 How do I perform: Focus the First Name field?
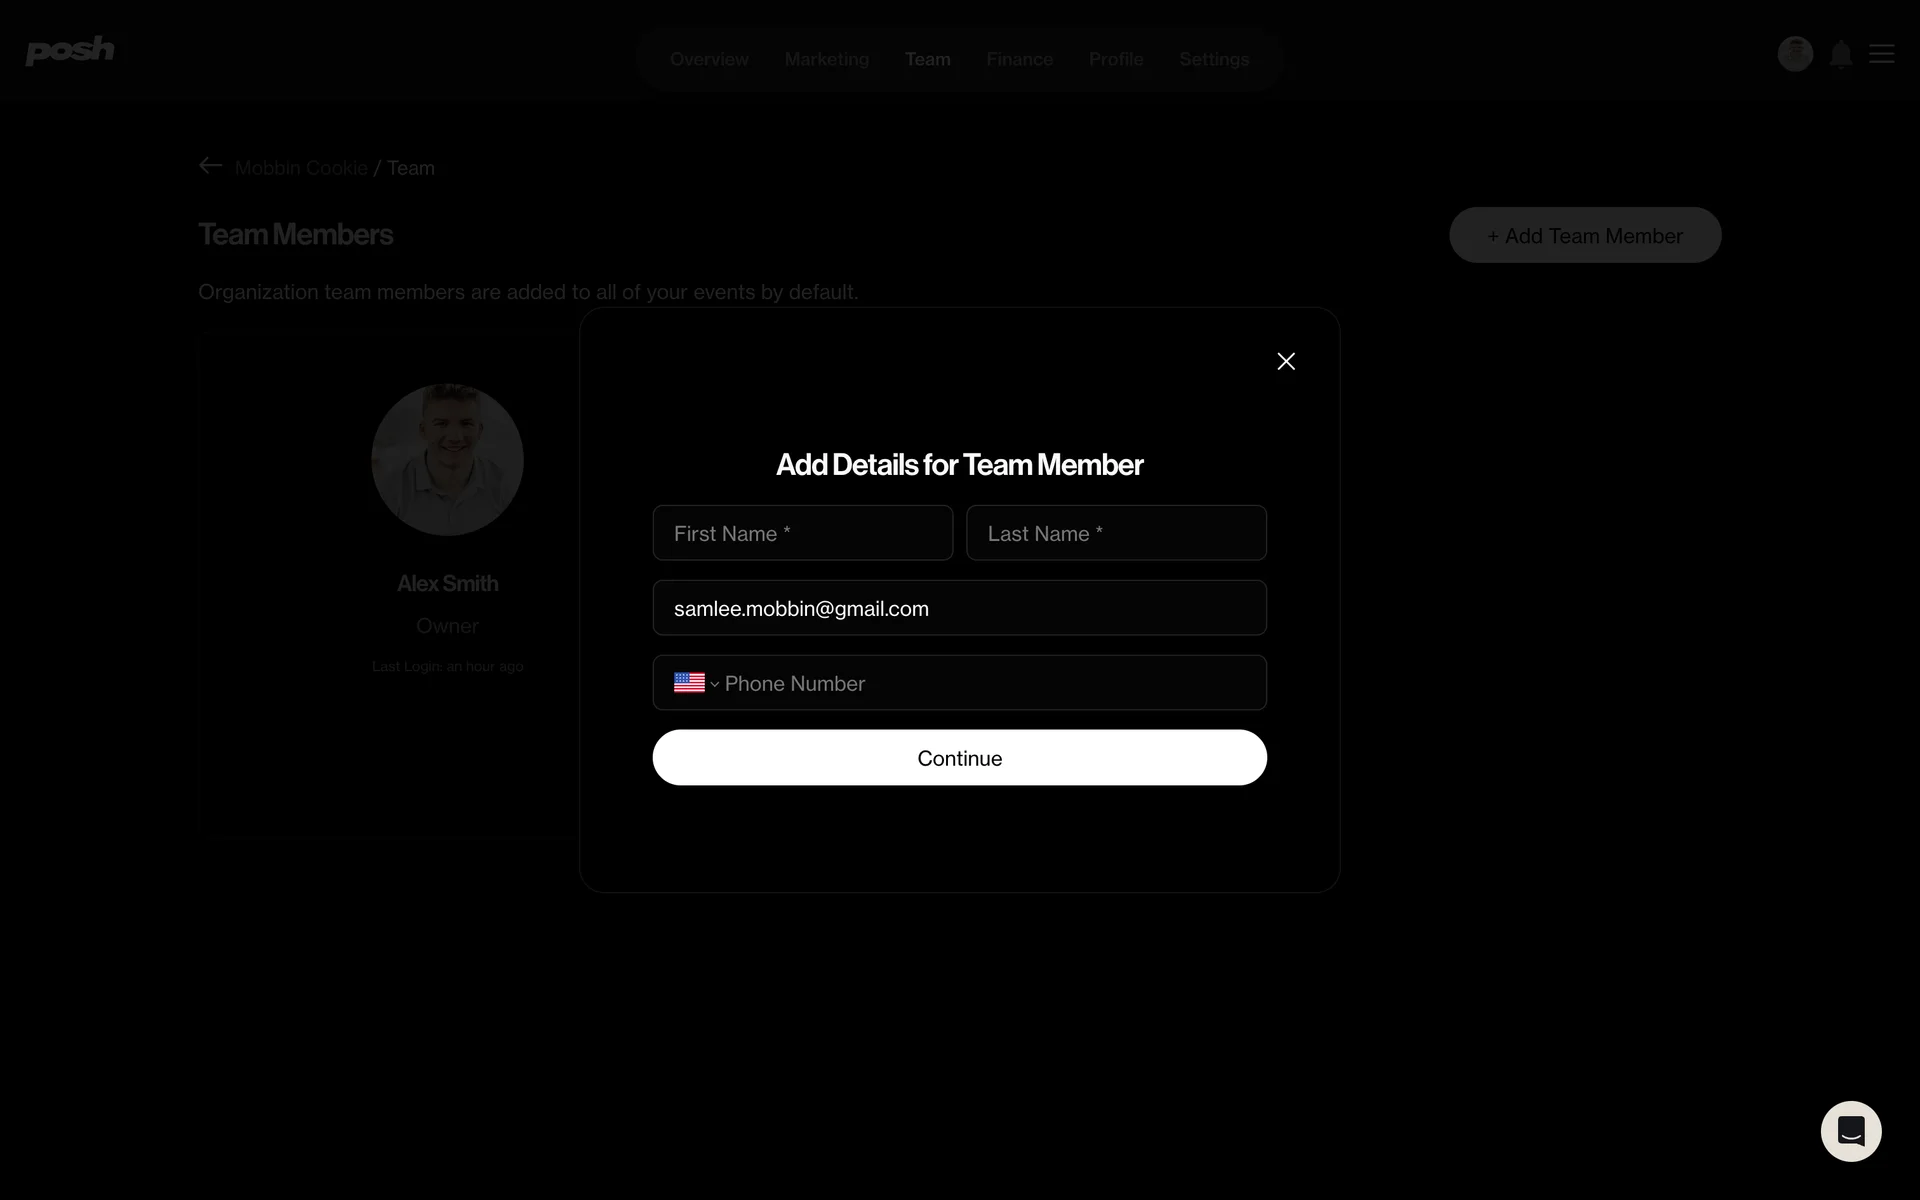click(x=803, y=533)
